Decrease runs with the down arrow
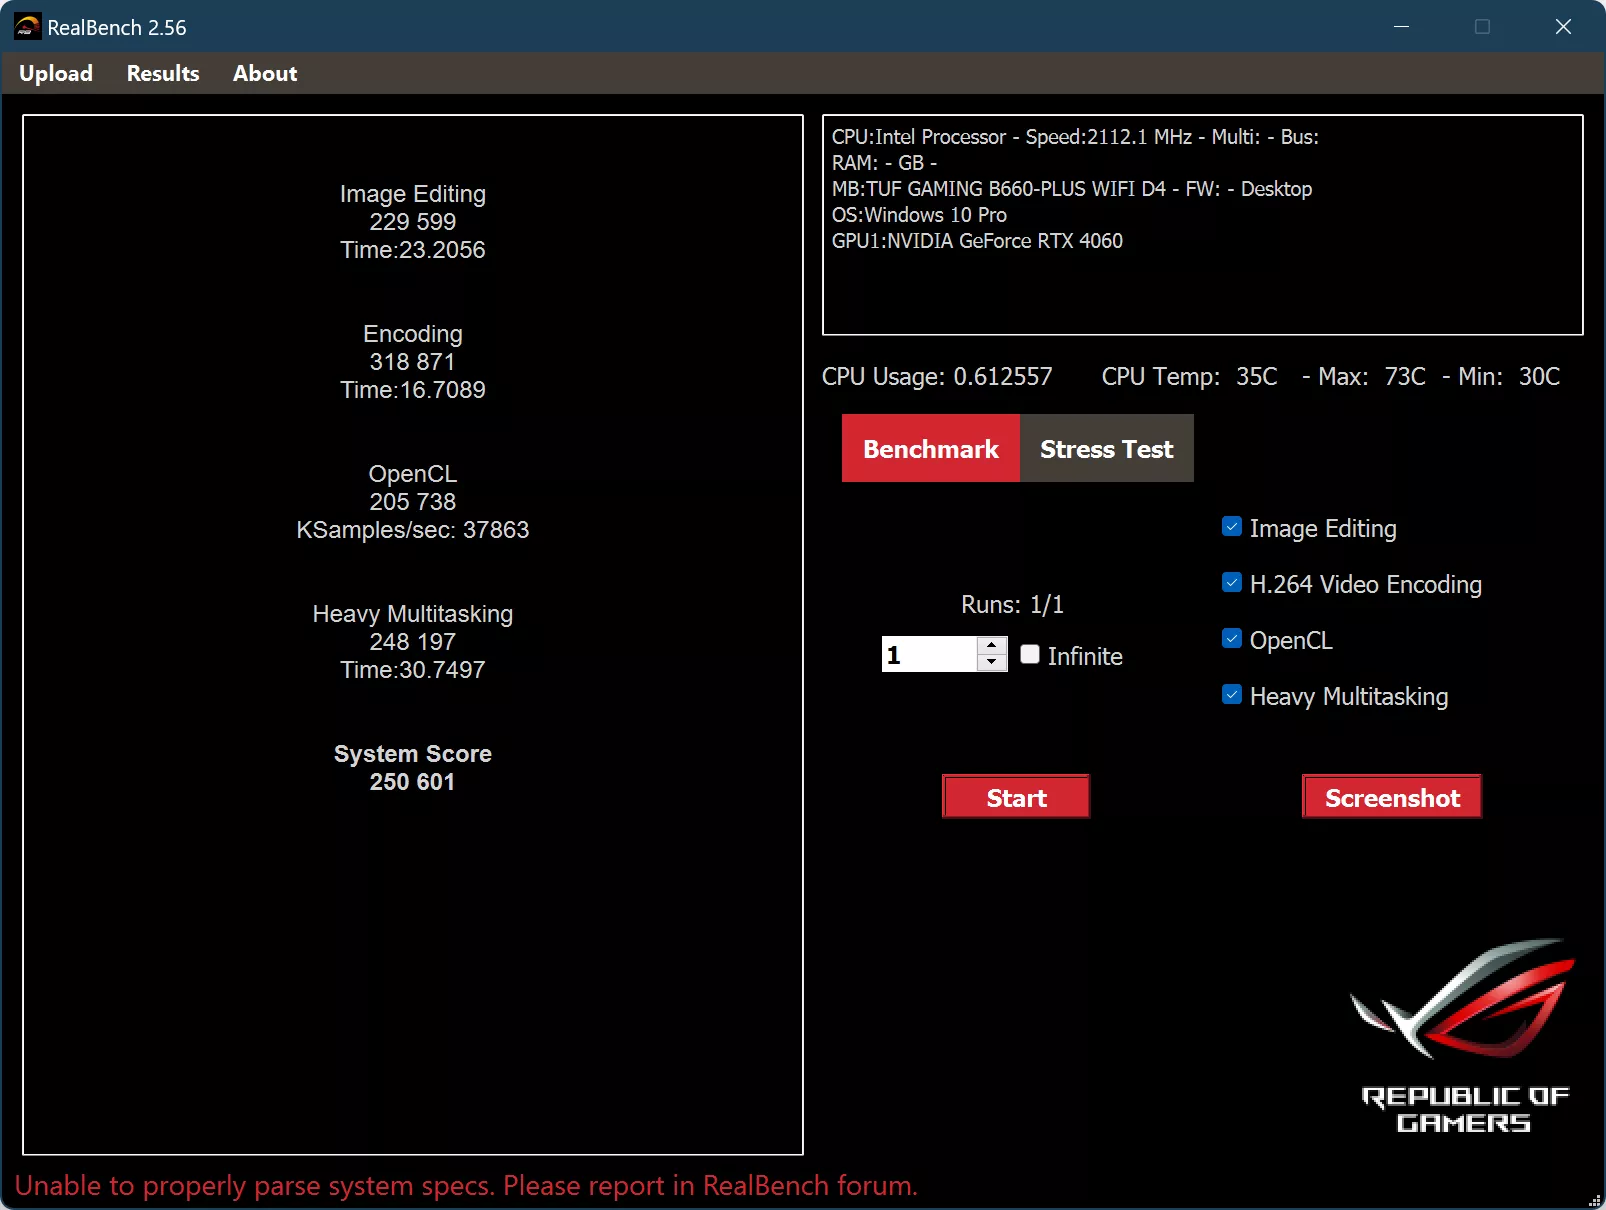1606x1210 pixels. [992, 662]
